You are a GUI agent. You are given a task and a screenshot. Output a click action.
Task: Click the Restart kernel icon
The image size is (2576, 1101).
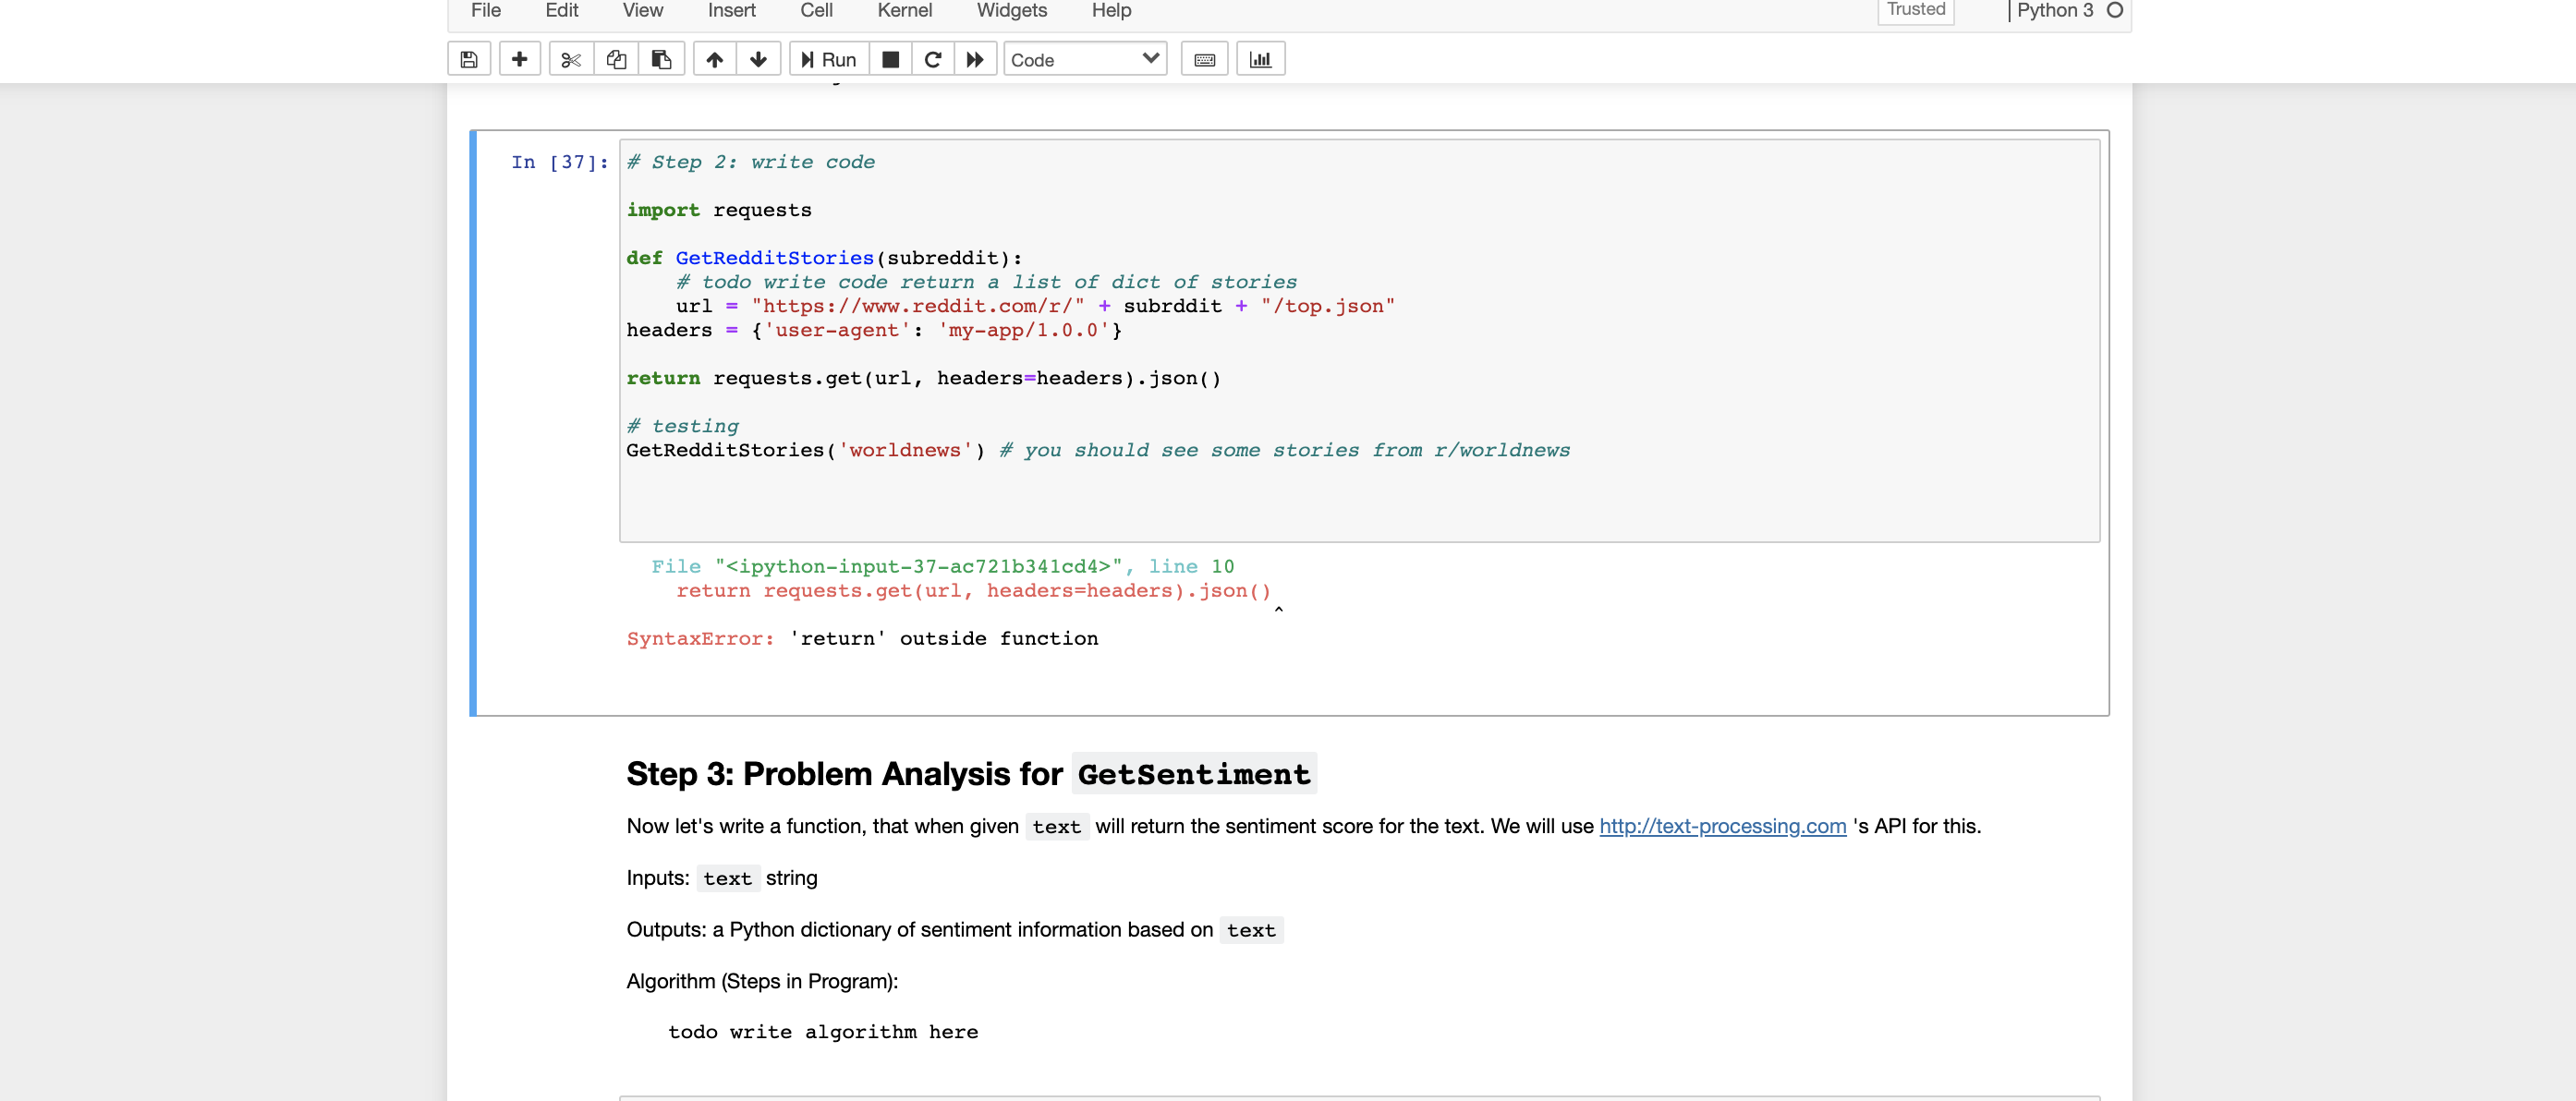click(930, 59)
